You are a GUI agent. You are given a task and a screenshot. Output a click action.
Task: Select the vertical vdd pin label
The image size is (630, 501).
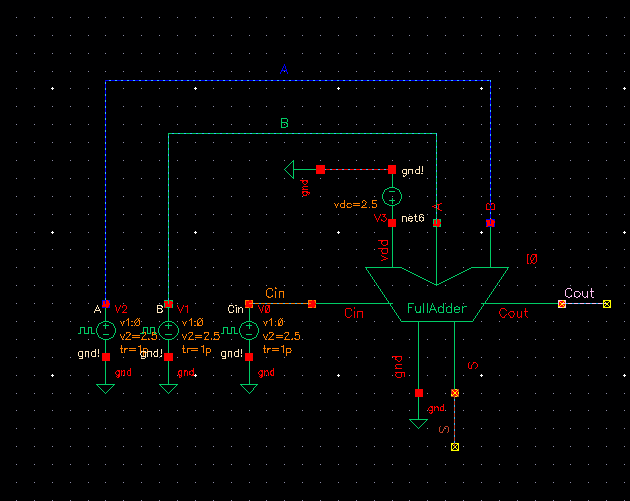[384, 250]
